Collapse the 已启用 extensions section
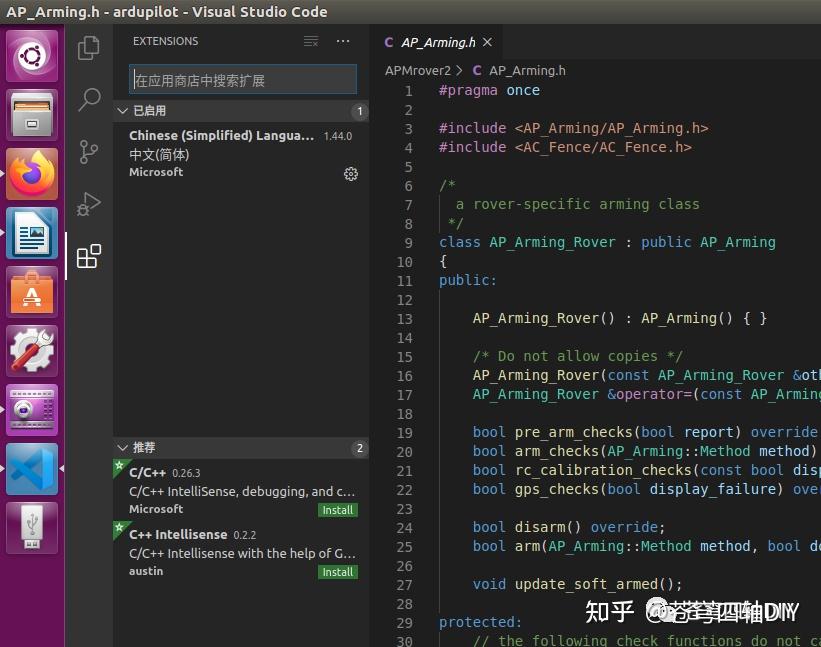The width and height of the screenshot is (821, 647). tap(241, 111)
